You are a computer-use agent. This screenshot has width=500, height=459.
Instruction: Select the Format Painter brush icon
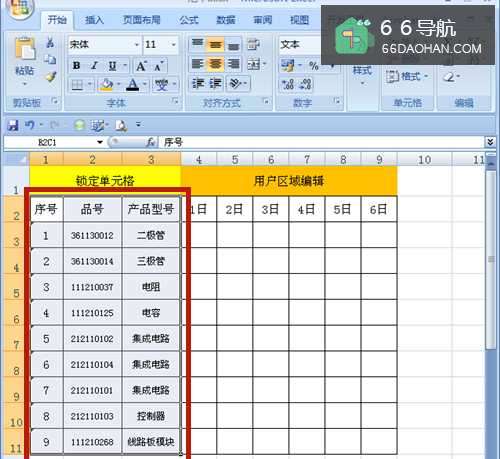pyautogui.click(x=51, y=77)
